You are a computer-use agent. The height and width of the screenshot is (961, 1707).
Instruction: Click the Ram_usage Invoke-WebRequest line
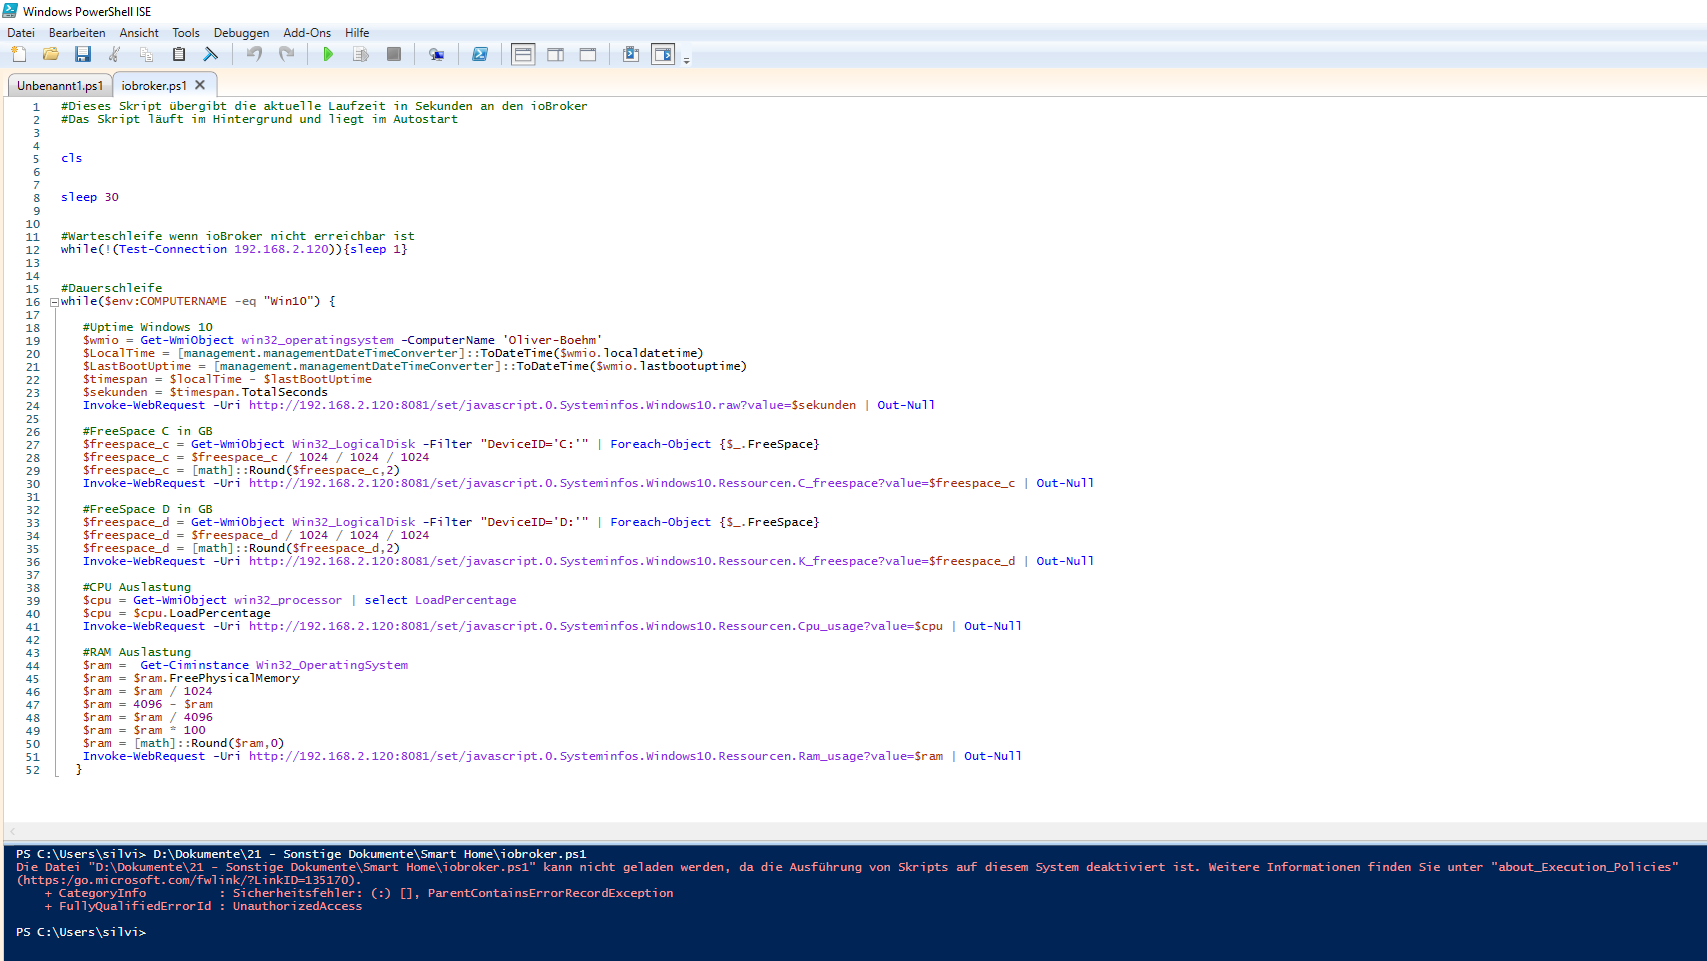tap(552, 756)
